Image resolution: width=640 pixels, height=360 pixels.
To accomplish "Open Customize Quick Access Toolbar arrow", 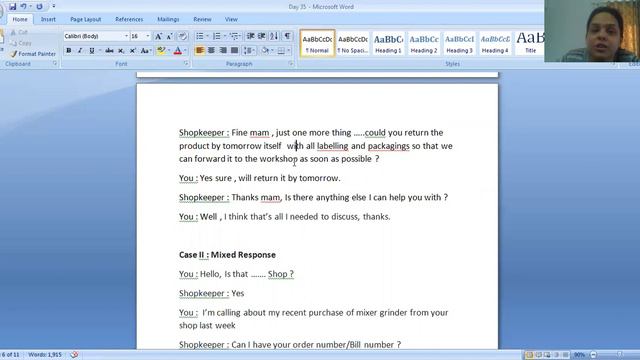I will coord(53,7).
